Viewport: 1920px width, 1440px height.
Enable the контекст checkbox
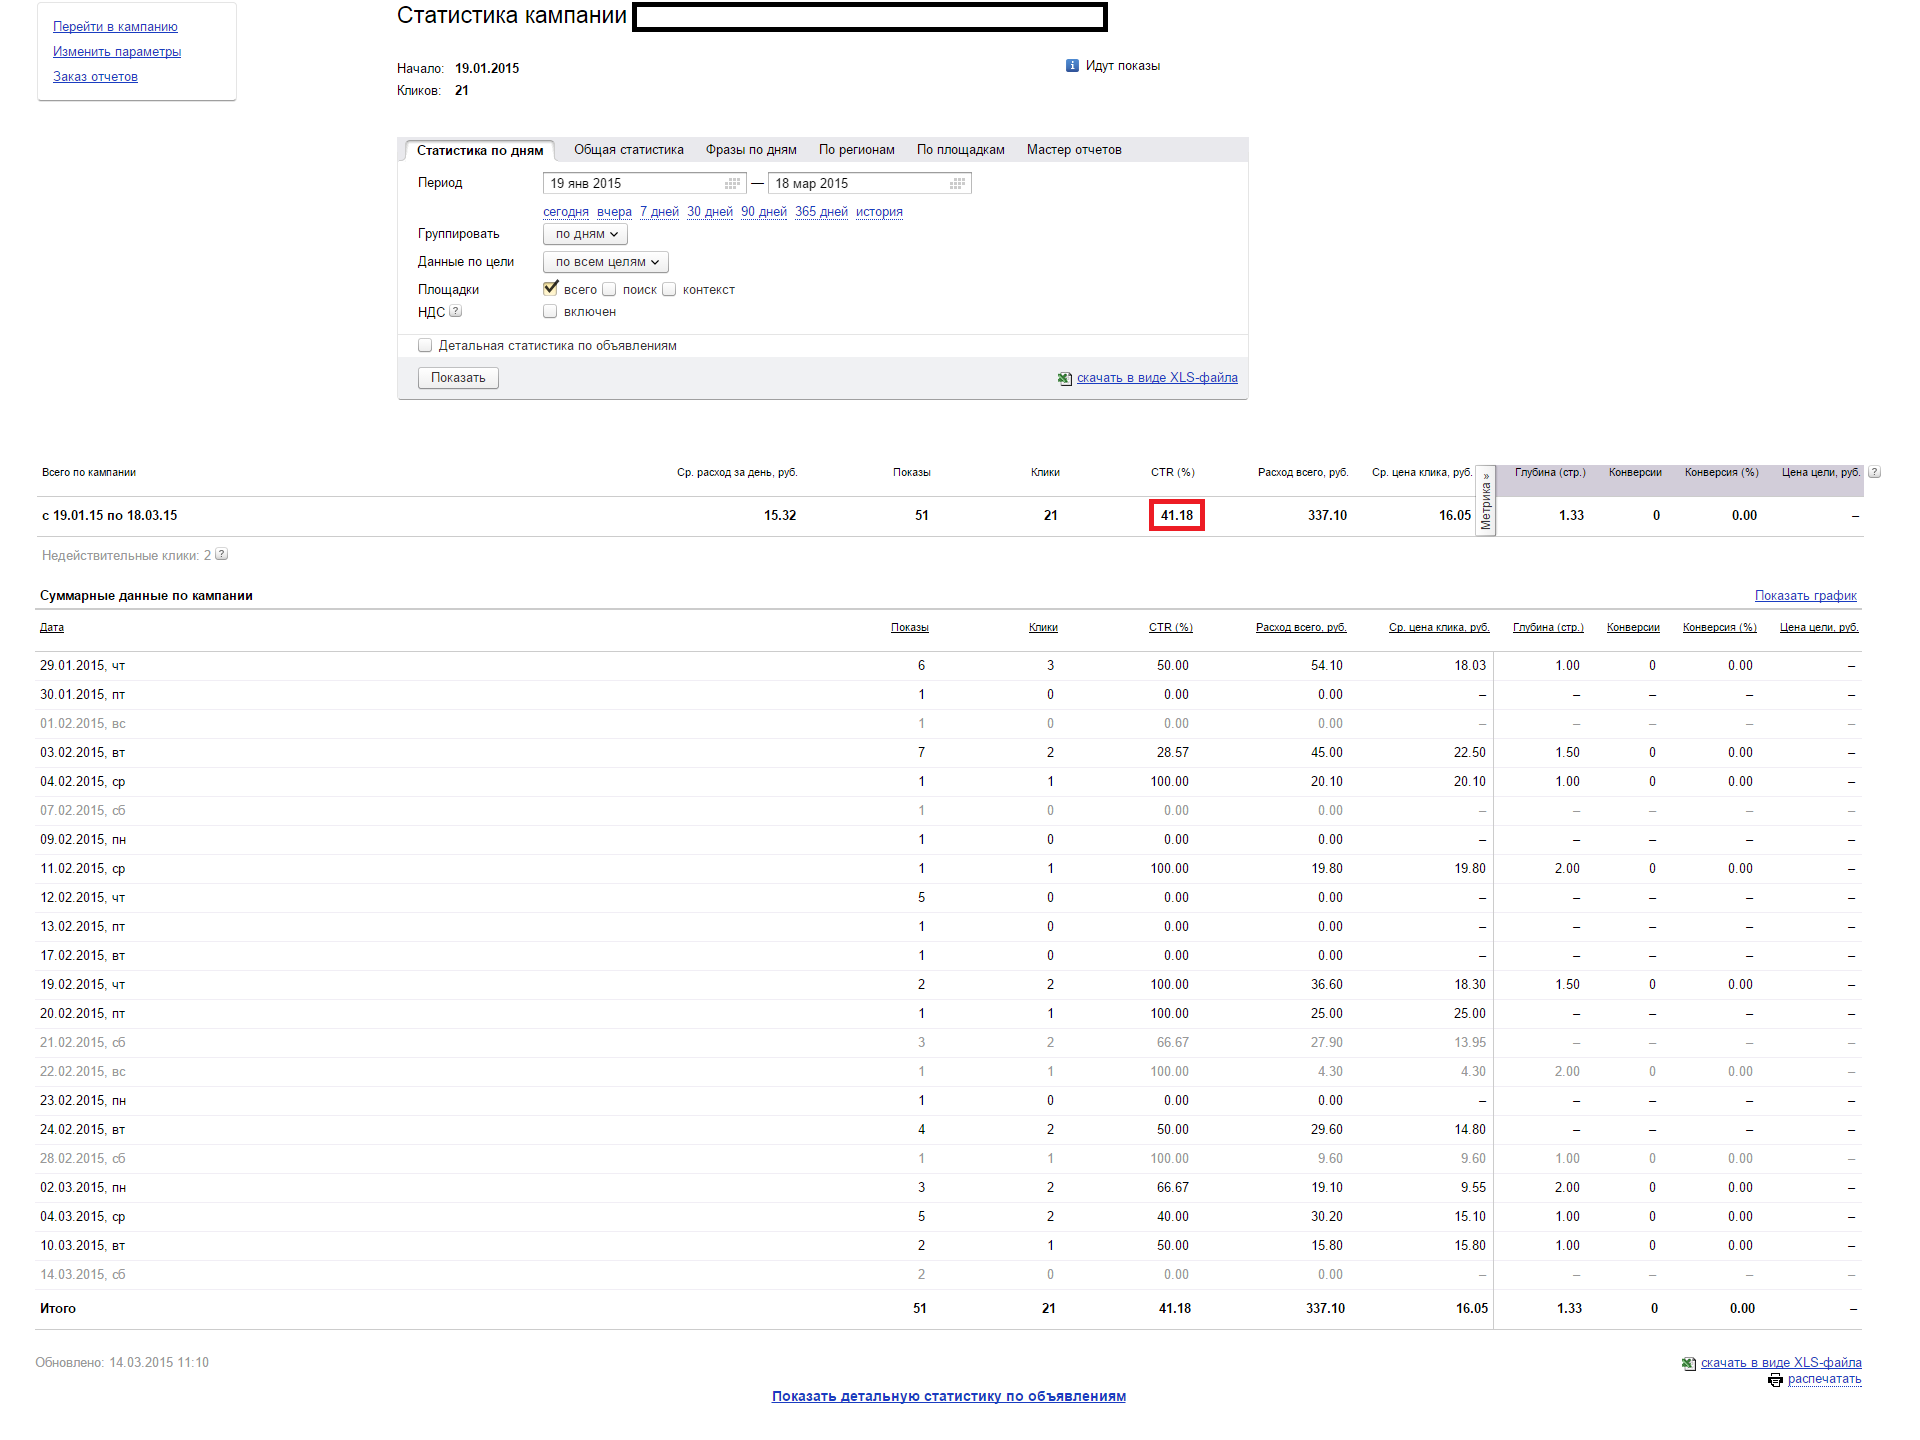(x=669, y=289)
